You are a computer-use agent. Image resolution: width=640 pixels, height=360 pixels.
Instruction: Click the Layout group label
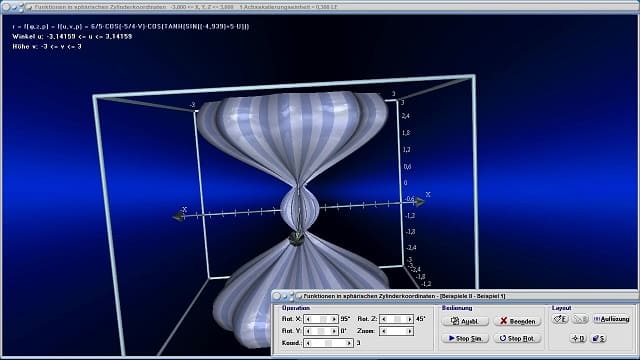(x=561, y=308)
